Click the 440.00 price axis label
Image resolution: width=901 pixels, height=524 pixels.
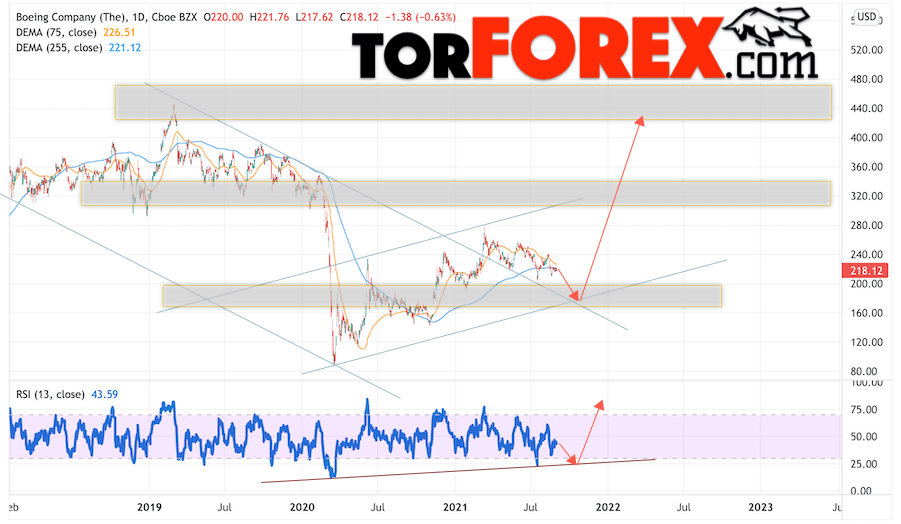867,109
